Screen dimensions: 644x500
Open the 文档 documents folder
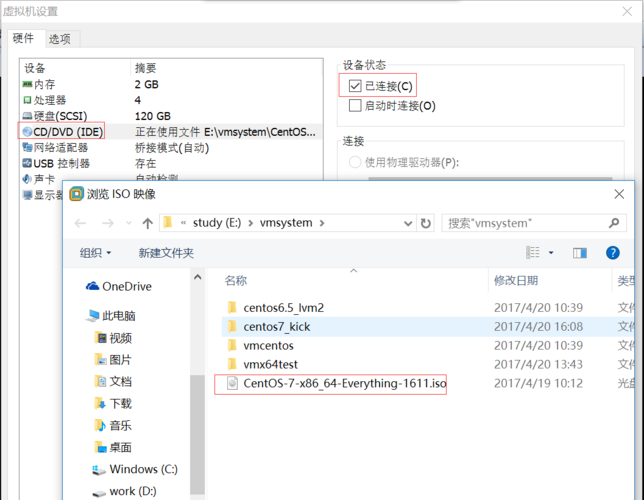113,382
